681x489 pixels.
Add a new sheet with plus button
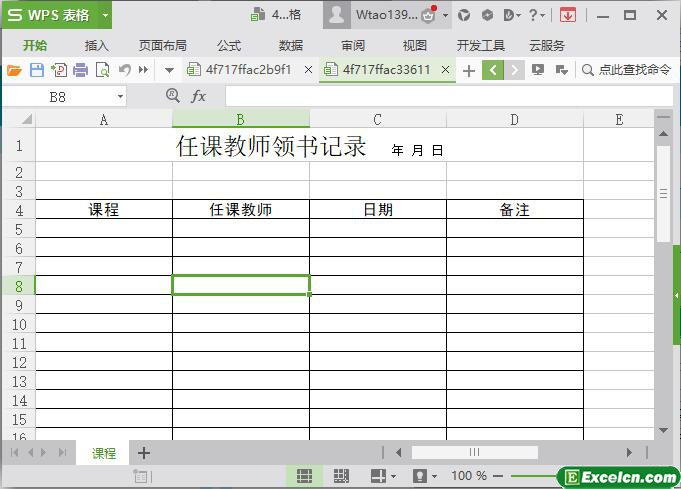144,453
